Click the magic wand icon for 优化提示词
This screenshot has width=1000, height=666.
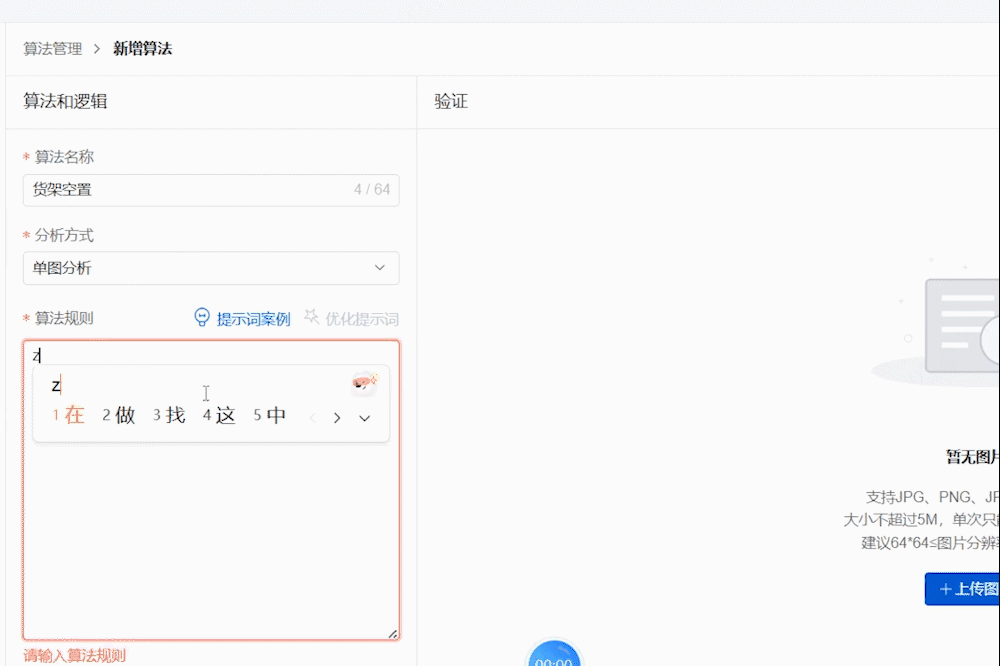311,318
